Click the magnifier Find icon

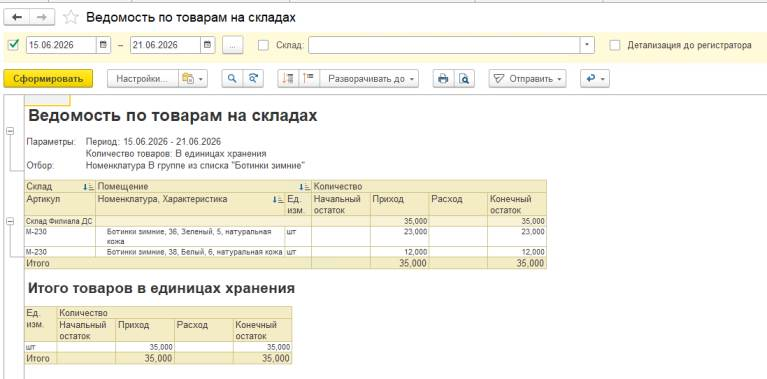click(x=232, y=79)
